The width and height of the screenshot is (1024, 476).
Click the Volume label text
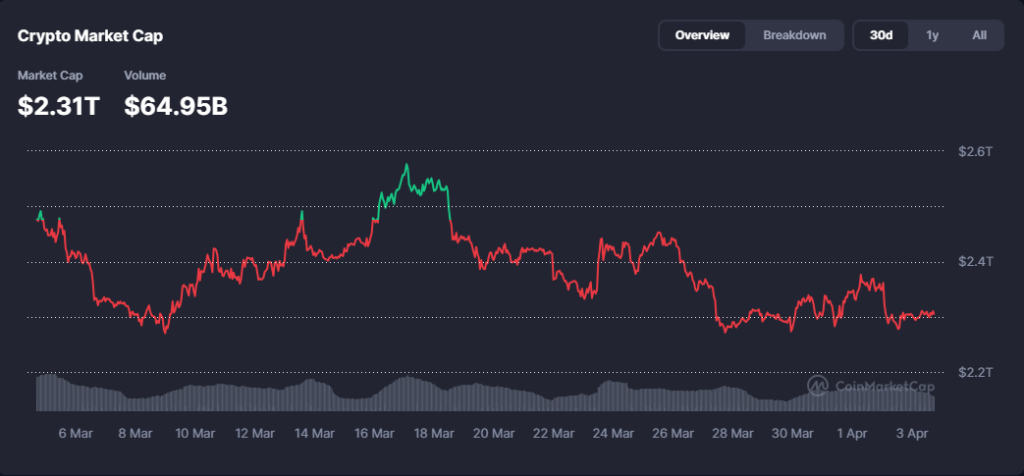(145, 75)
